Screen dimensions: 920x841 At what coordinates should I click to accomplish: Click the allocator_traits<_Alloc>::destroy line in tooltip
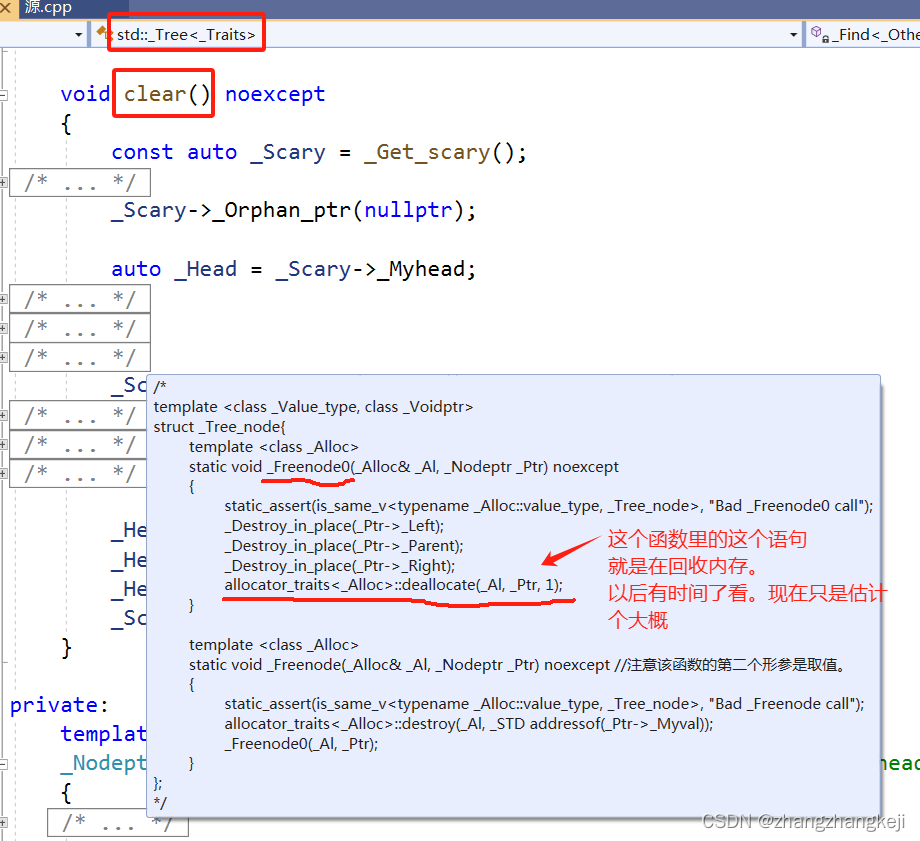(469, 724)
